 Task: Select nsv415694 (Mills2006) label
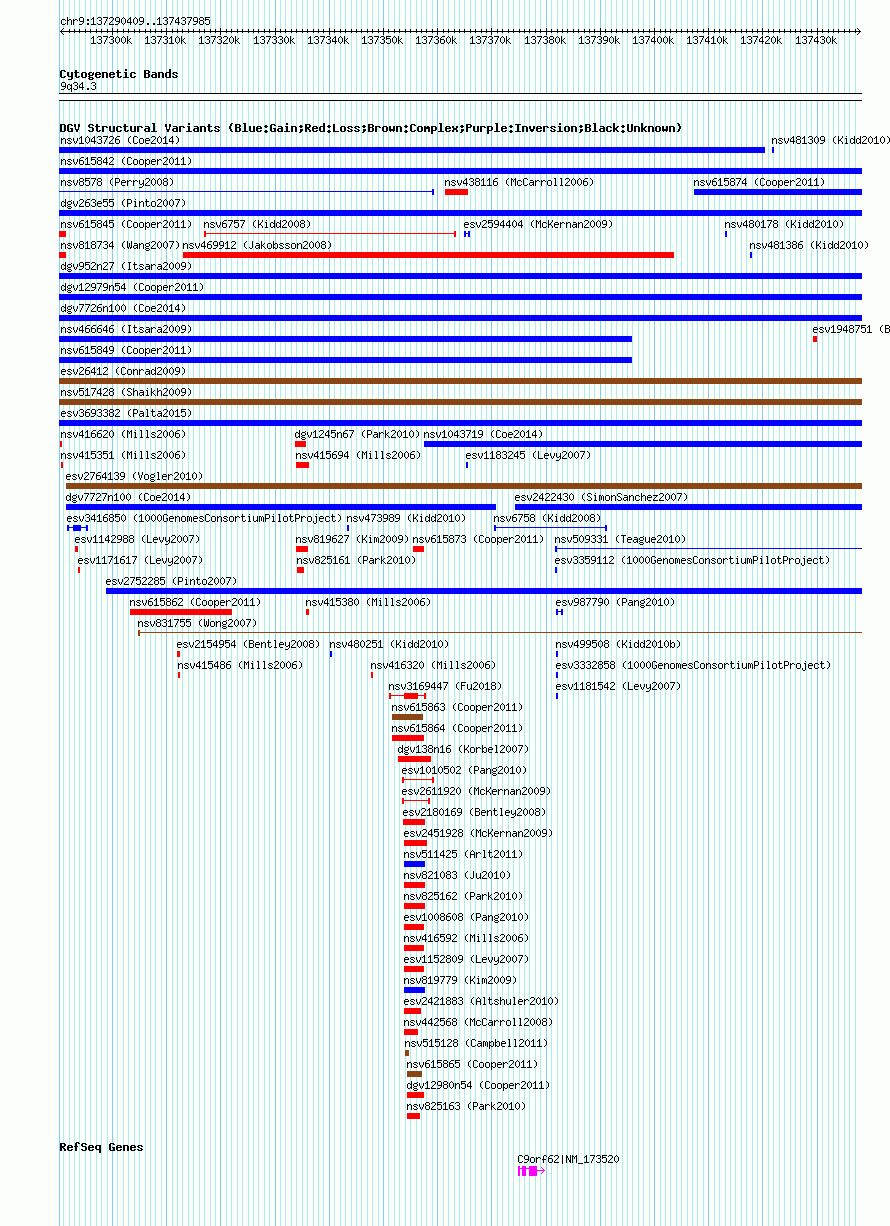pos(358,455)
